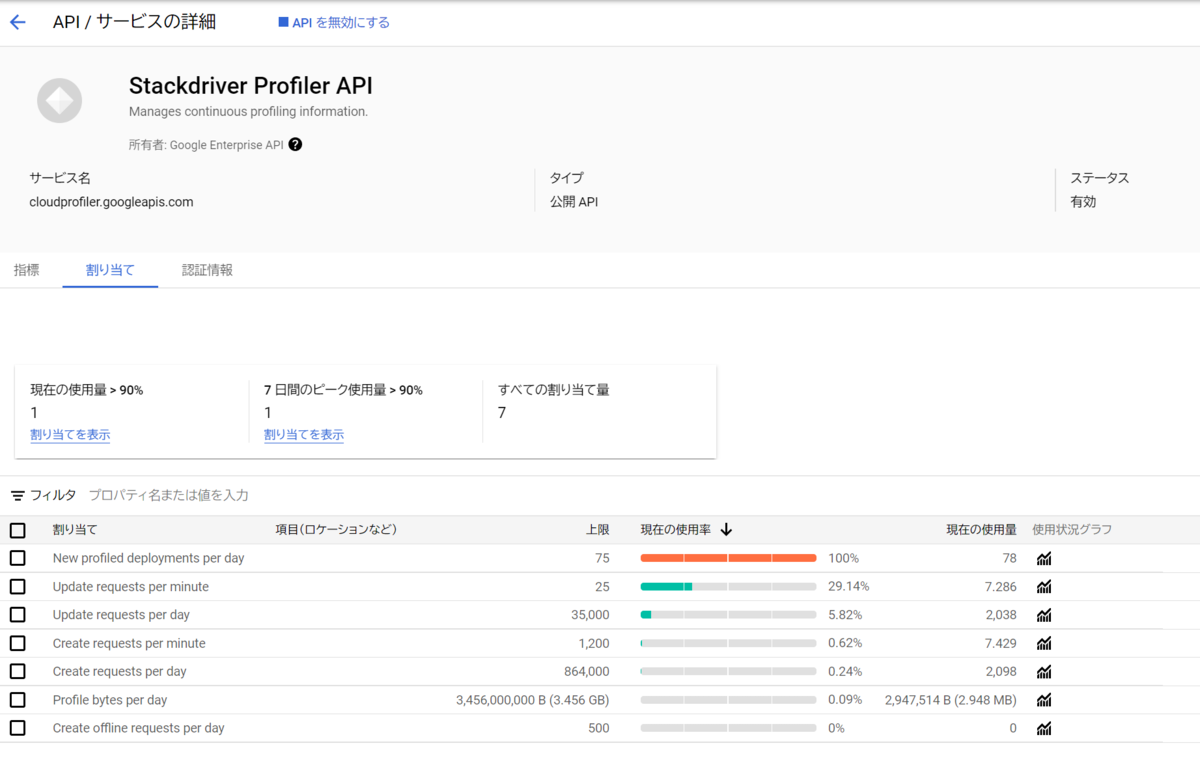Open usage graph for New profiled deployments per day
The width and height of the screenshot is (1200, 765).
[x=1044, y=558]
